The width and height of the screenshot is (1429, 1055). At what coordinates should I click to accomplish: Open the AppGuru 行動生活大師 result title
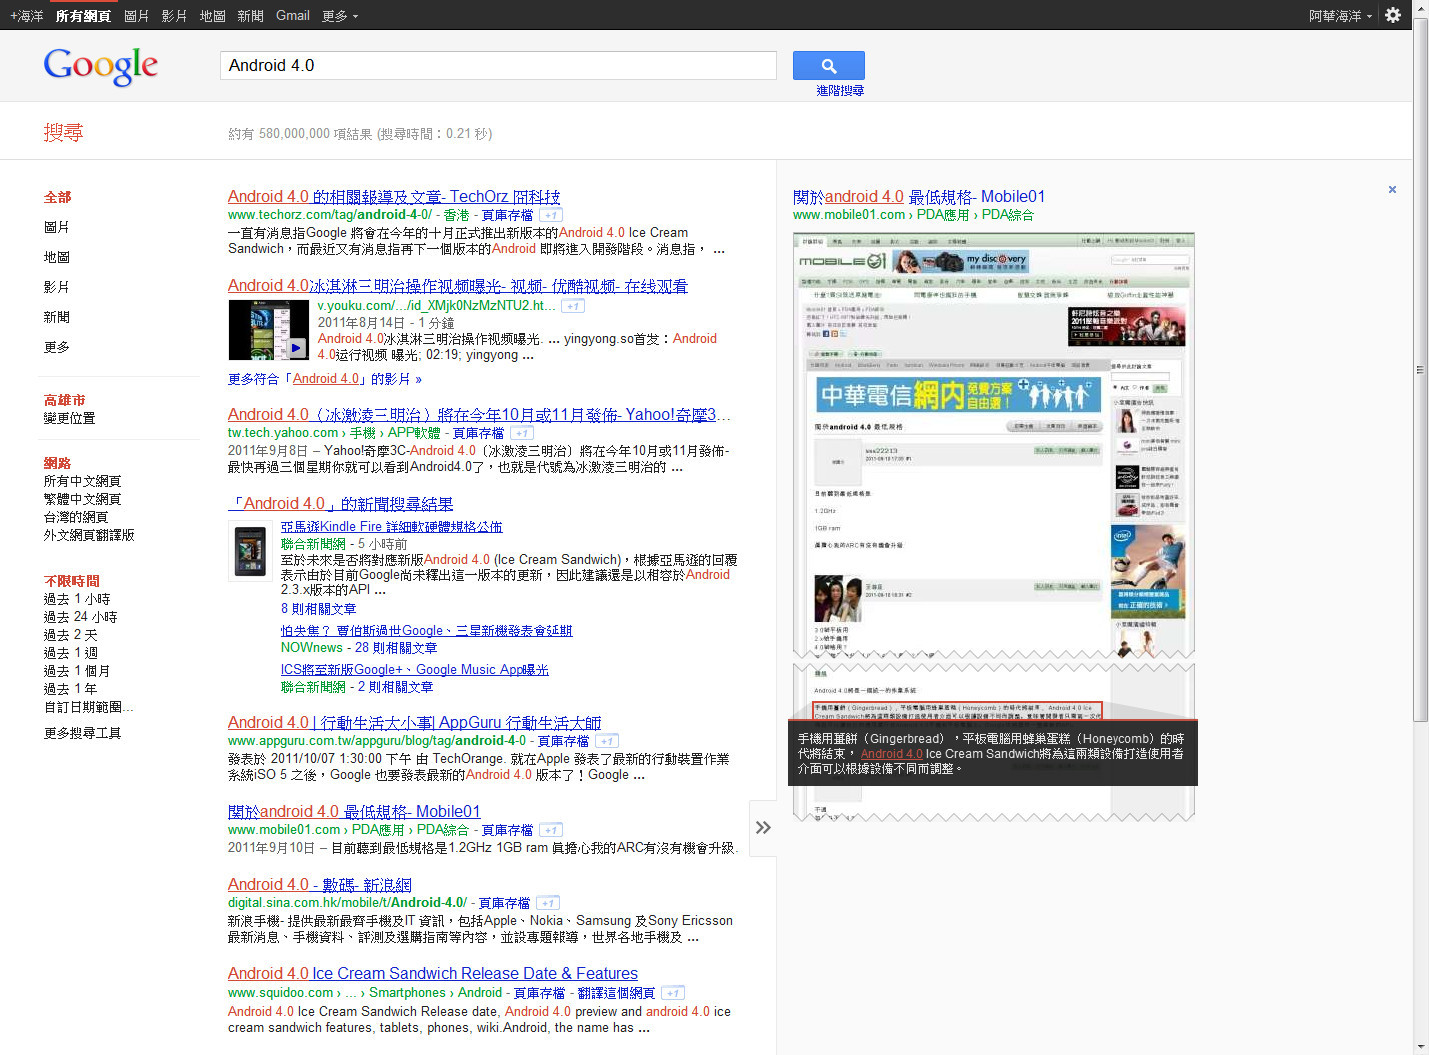point(415,723)
